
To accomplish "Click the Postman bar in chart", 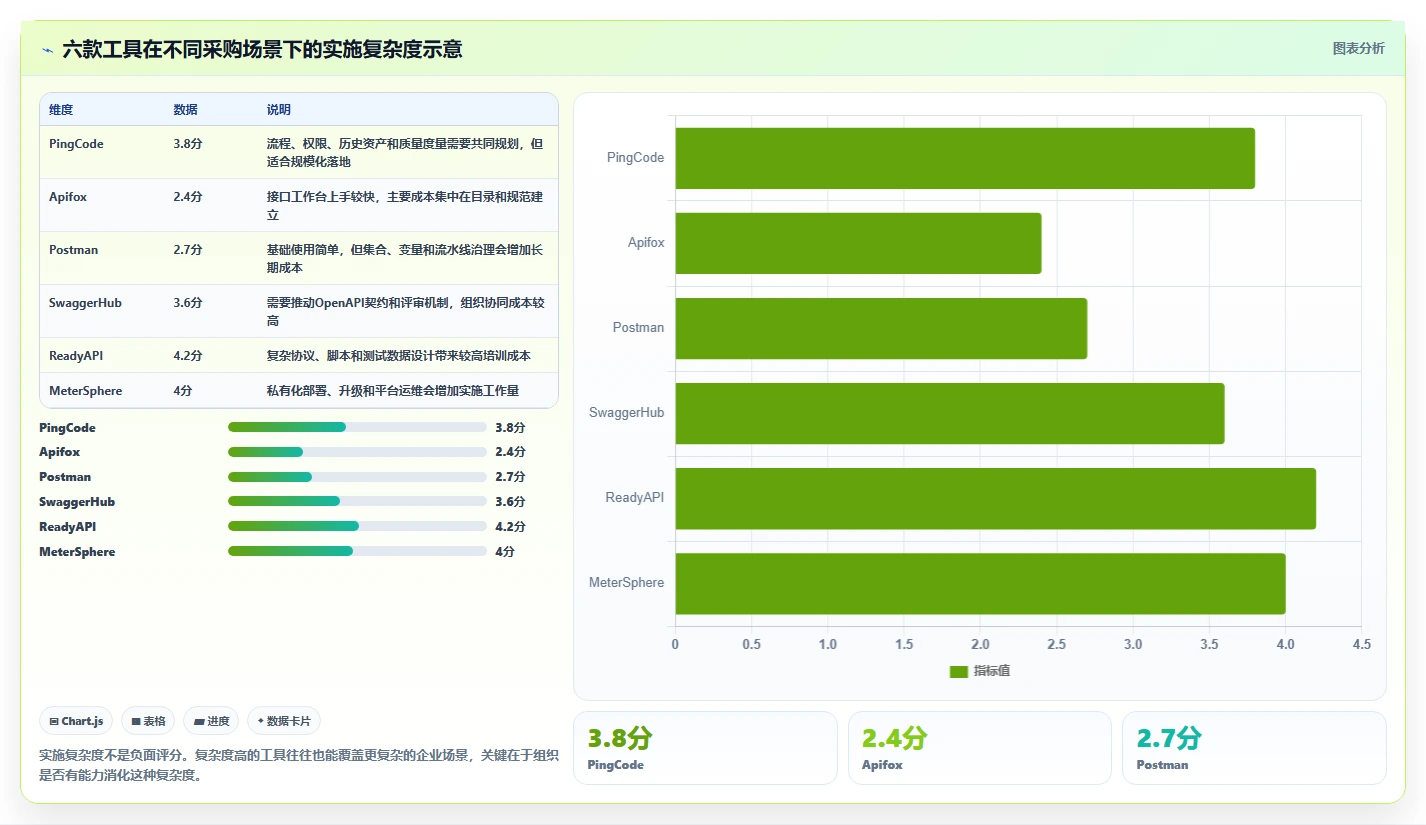I will click(x=881, y=328).
